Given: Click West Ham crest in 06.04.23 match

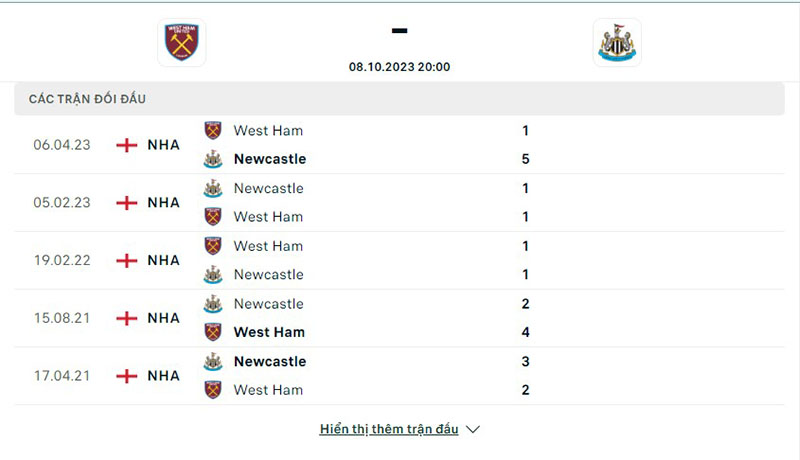Looking at the screenshot, I should pyautogui.click(x=213, y=130).
